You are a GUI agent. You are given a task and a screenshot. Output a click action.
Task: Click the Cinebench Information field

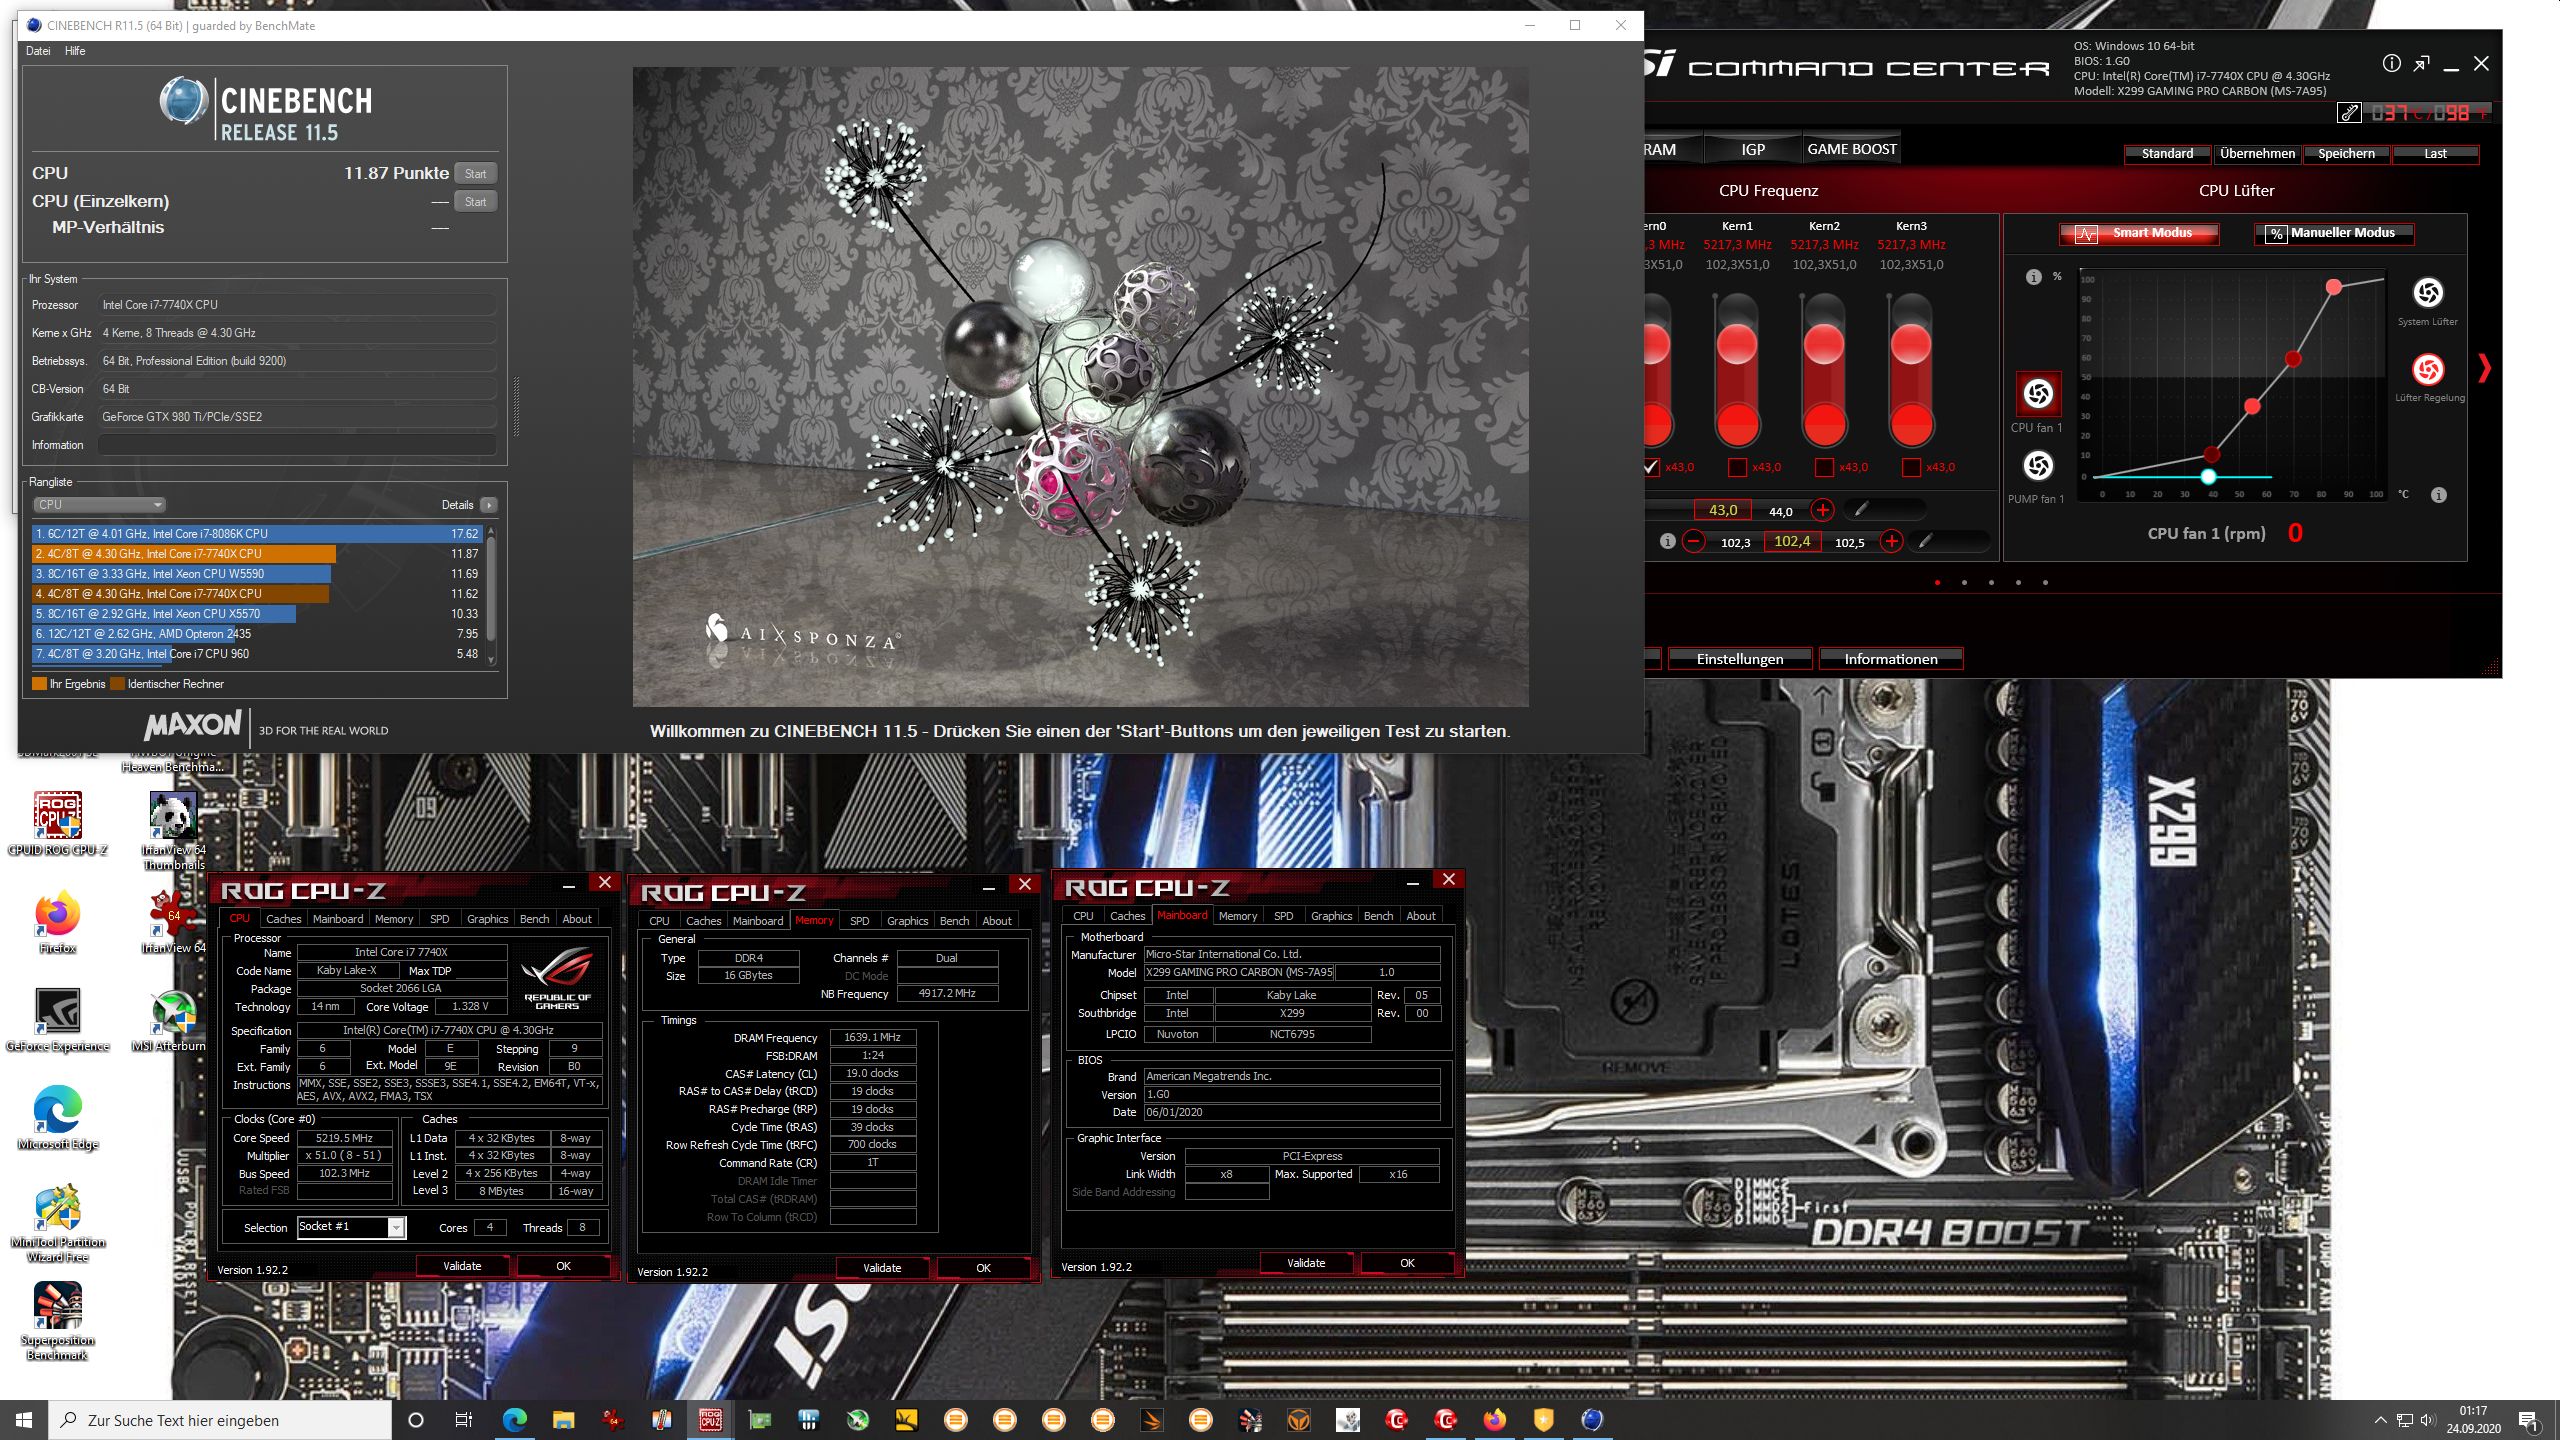click(x=297, y=445)
